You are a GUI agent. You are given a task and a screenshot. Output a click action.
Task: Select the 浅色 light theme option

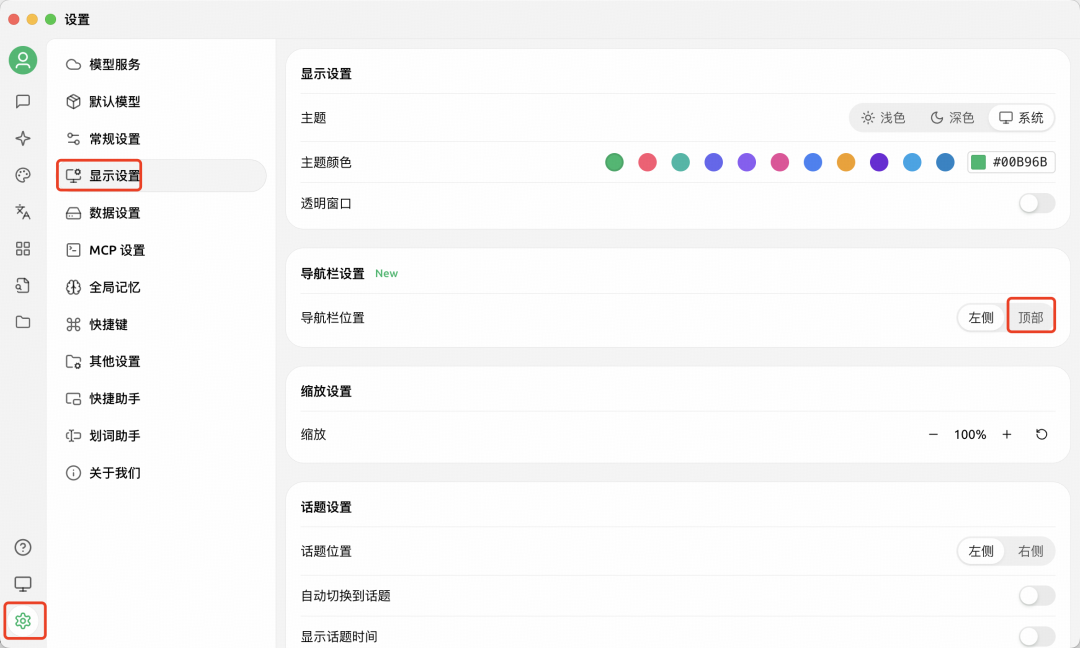tap(883, 118)
